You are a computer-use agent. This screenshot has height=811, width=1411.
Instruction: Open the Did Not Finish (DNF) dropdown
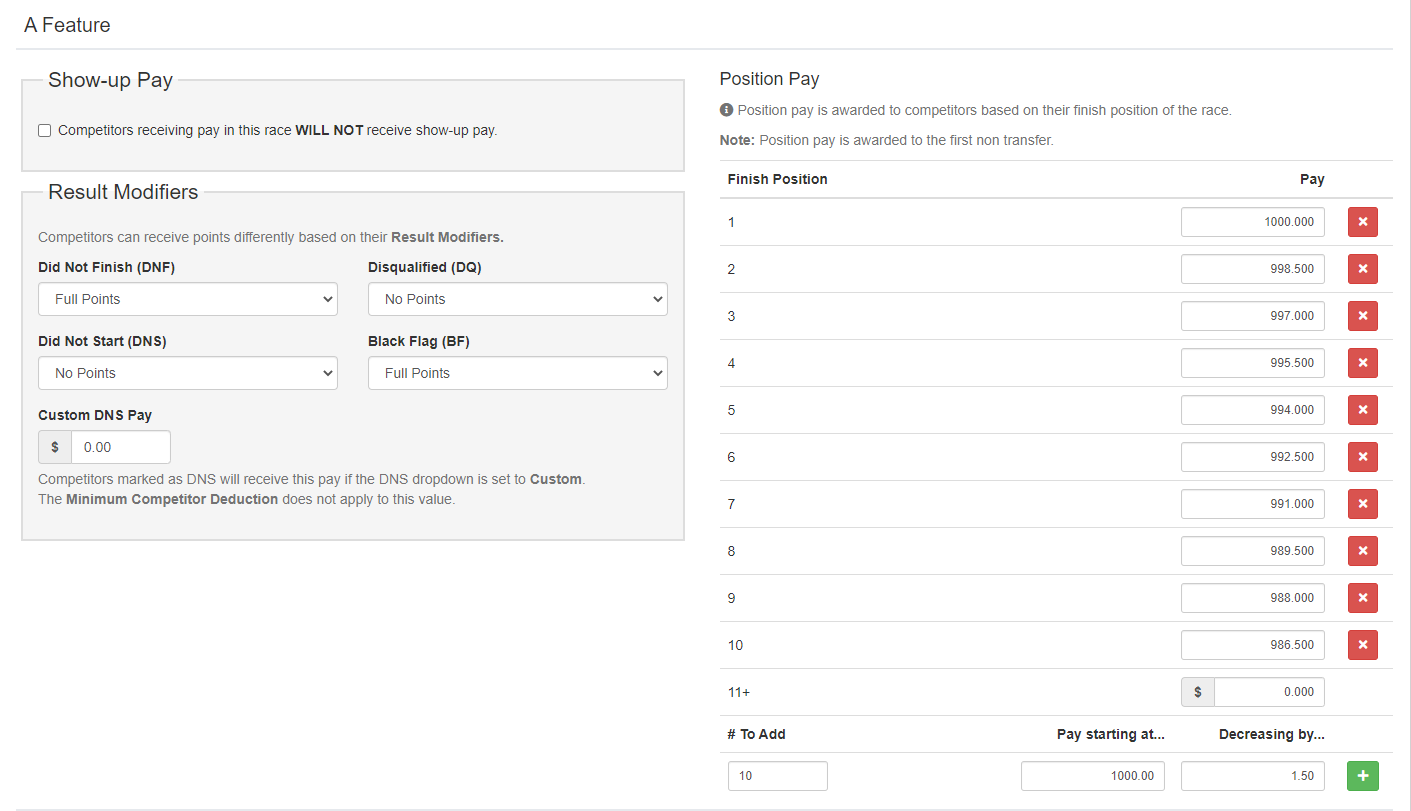[x=188, y=299]
